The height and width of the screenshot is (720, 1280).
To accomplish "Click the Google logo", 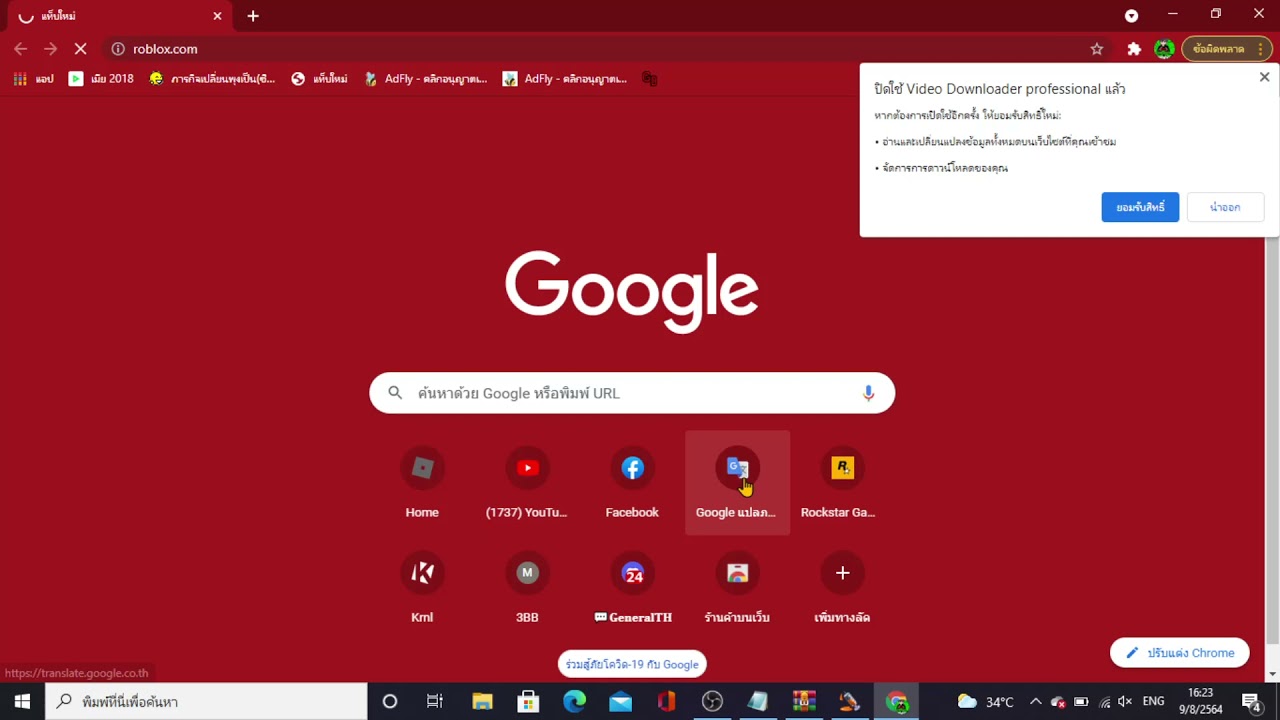I will click(x=632, y=292).
